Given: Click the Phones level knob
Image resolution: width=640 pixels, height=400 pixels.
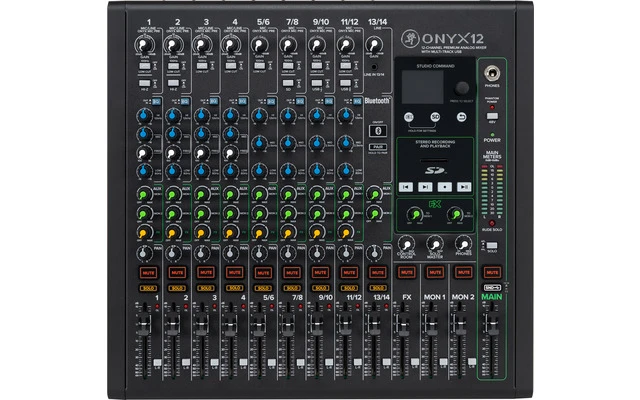Looking at the screenshot, I should [463, 244].
